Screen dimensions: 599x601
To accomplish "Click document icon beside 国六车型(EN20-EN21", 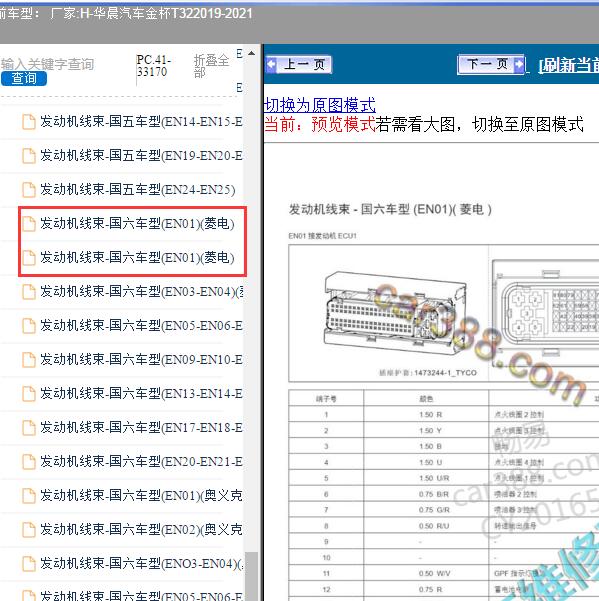I will [x=29, y=462].
